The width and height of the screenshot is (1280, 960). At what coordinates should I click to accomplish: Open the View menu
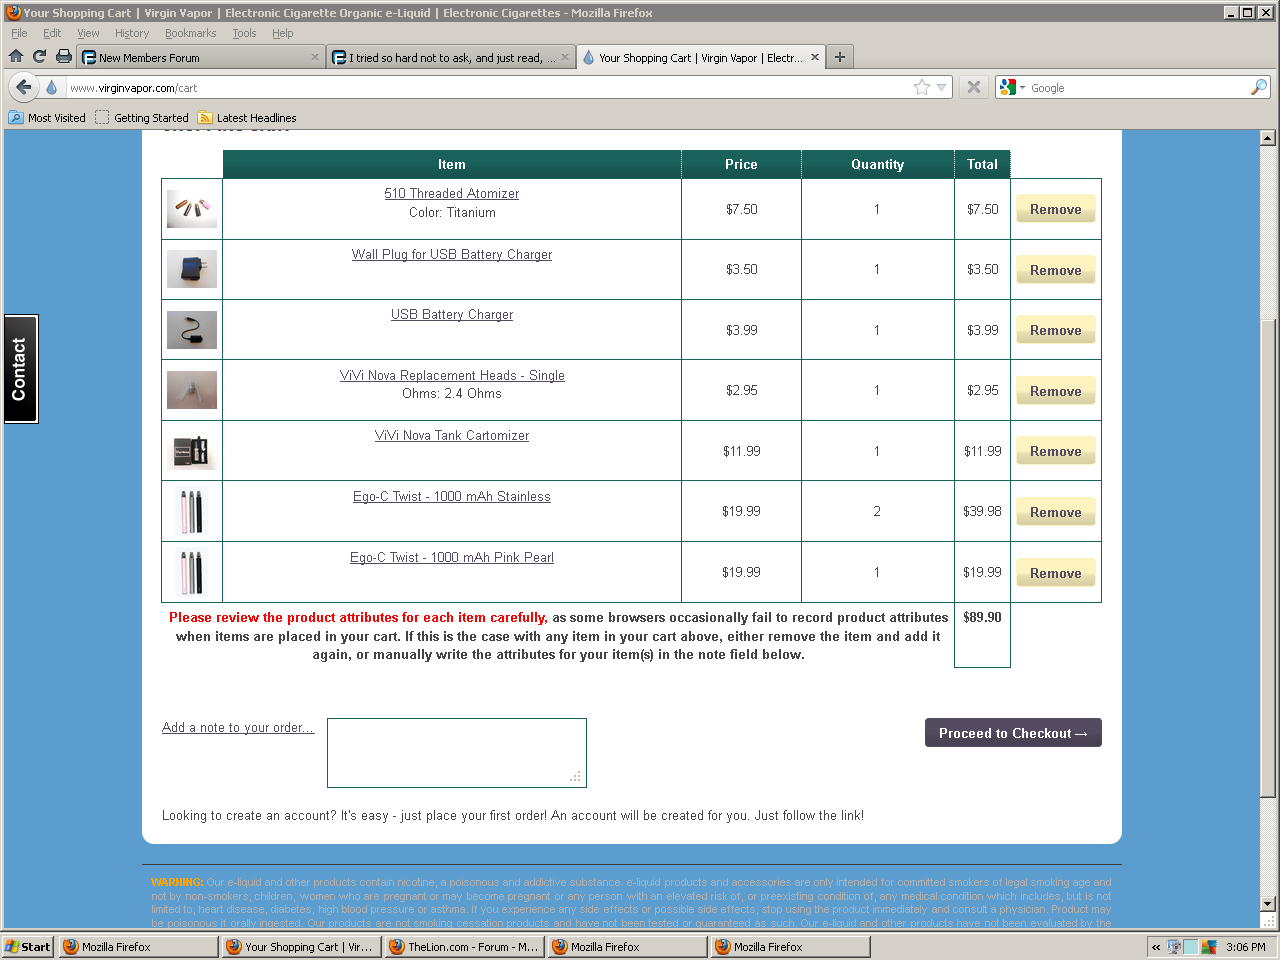point(88,33)
